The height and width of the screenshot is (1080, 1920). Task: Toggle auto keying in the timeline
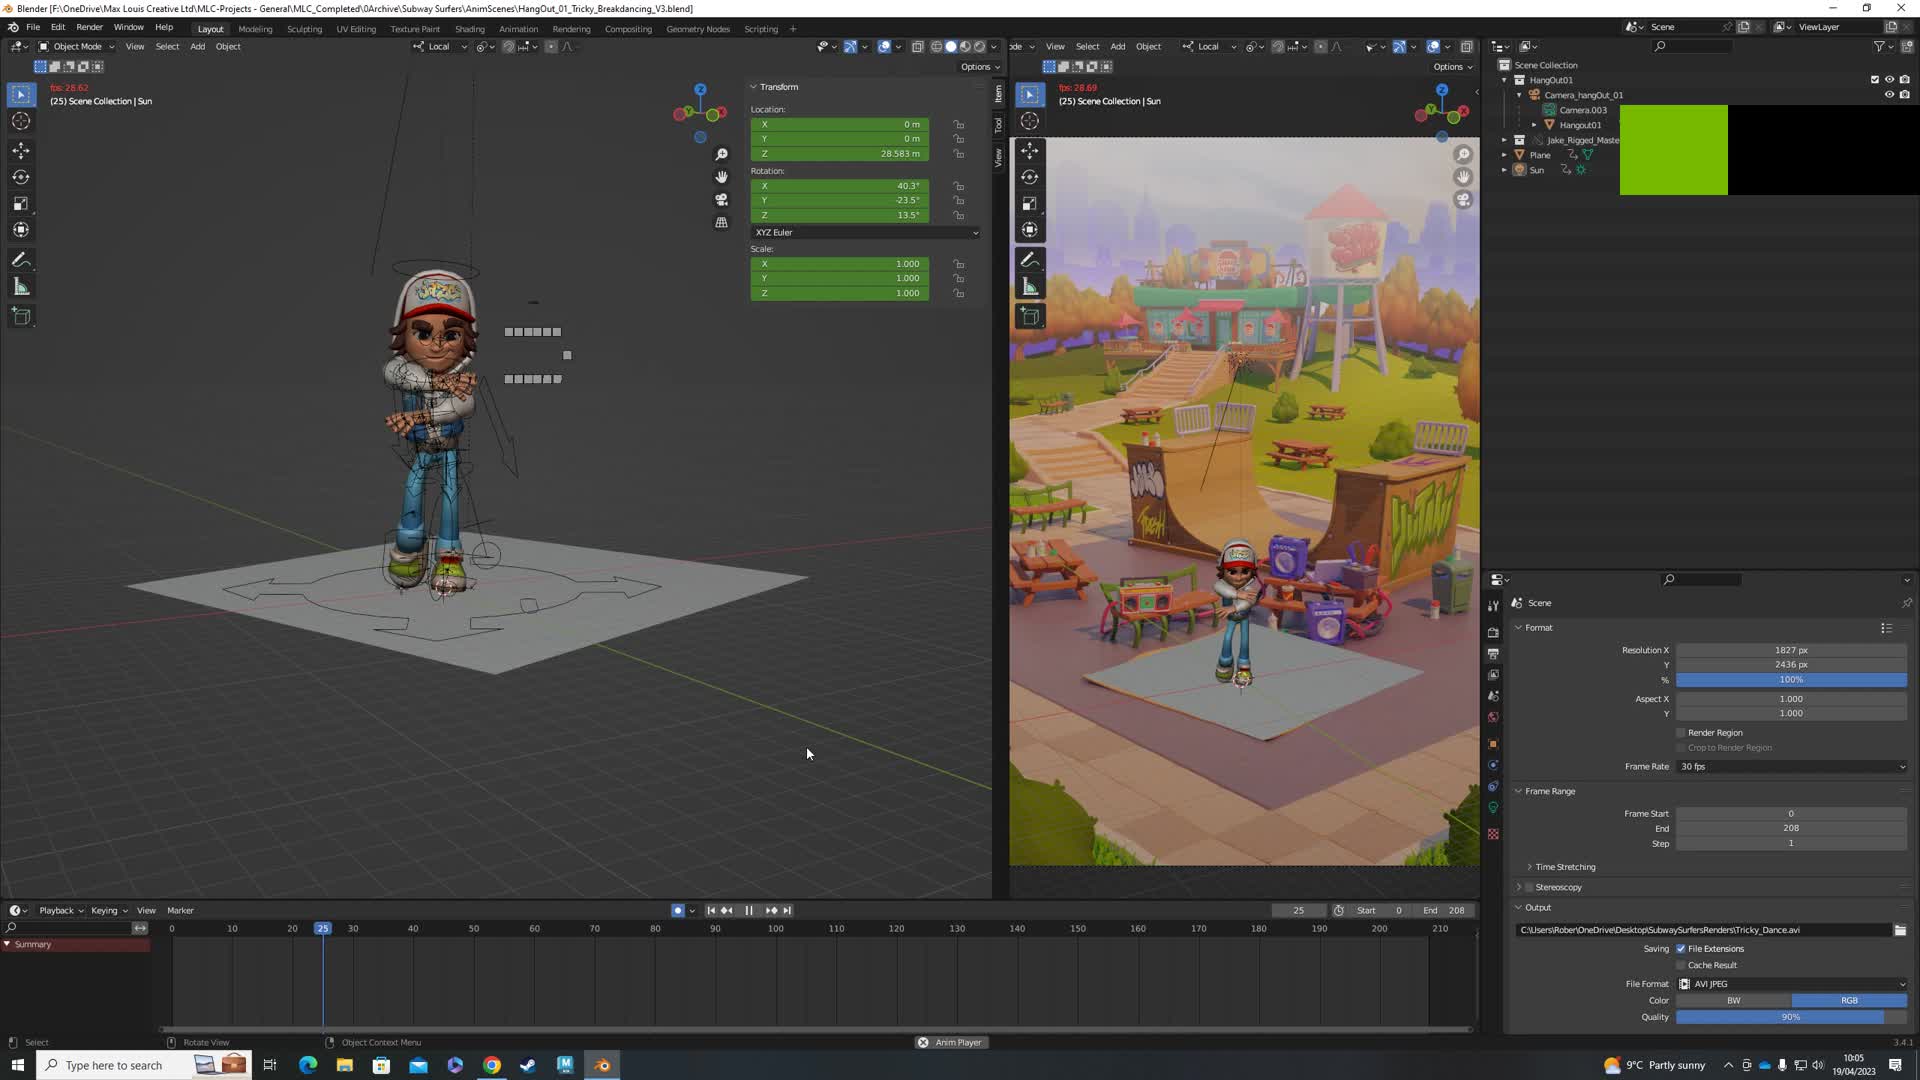coord(678,911)
